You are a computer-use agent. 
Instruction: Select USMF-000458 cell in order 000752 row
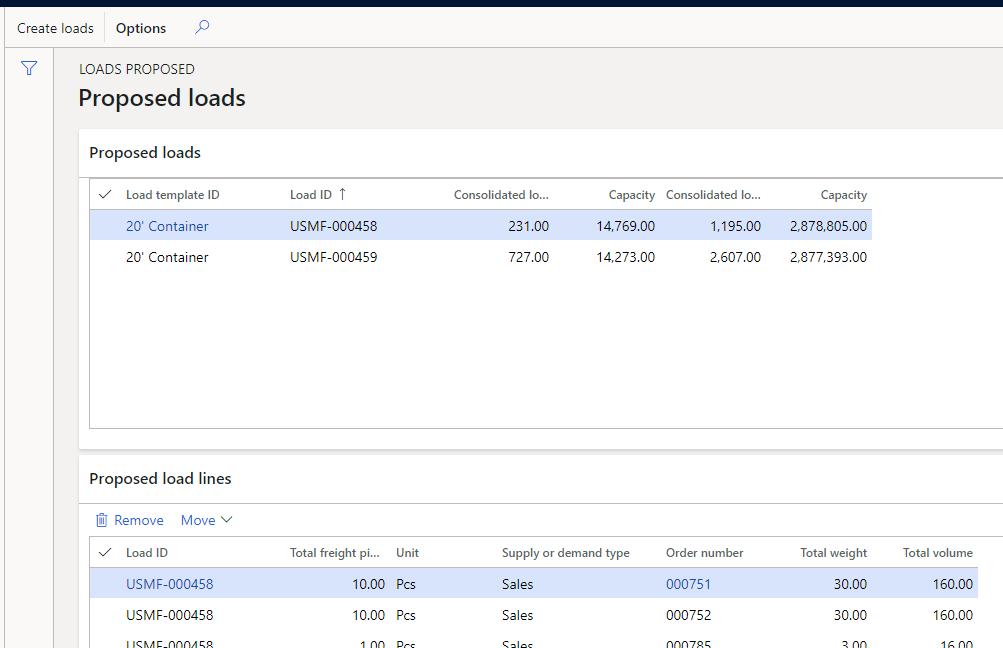(170, 615)
